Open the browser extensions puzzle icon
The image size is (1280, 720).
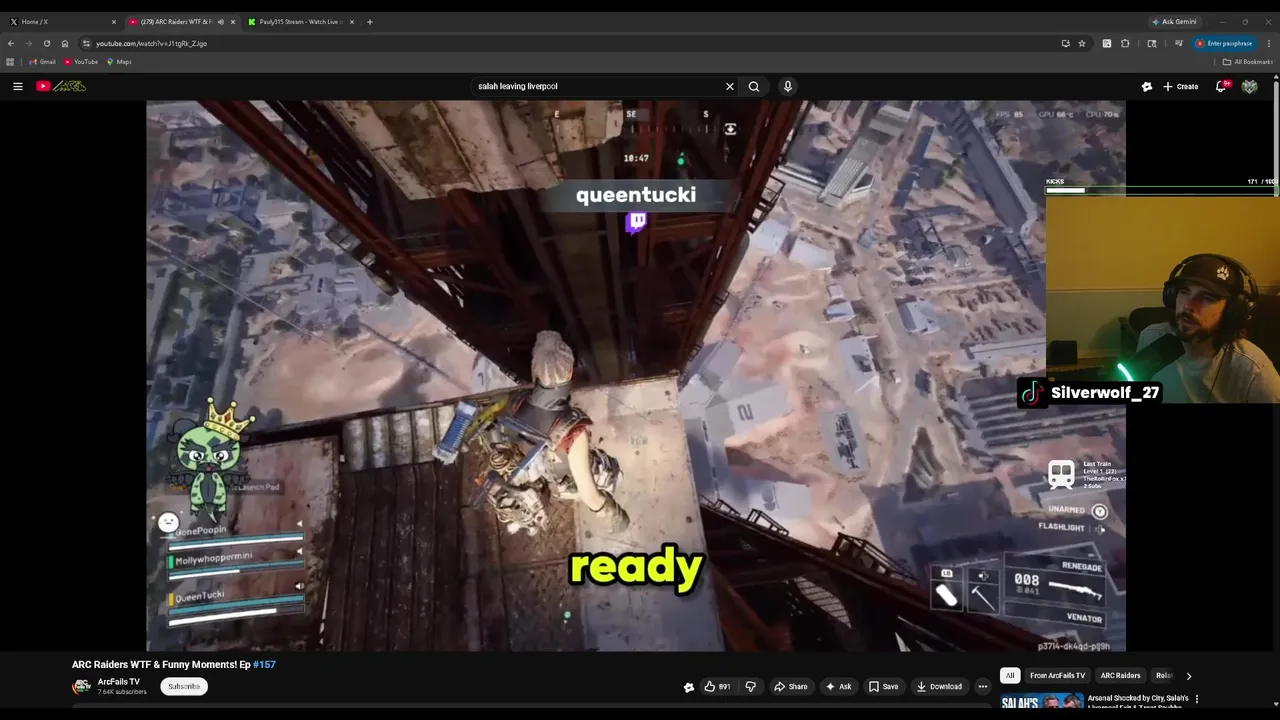[x=1125, y=43]
